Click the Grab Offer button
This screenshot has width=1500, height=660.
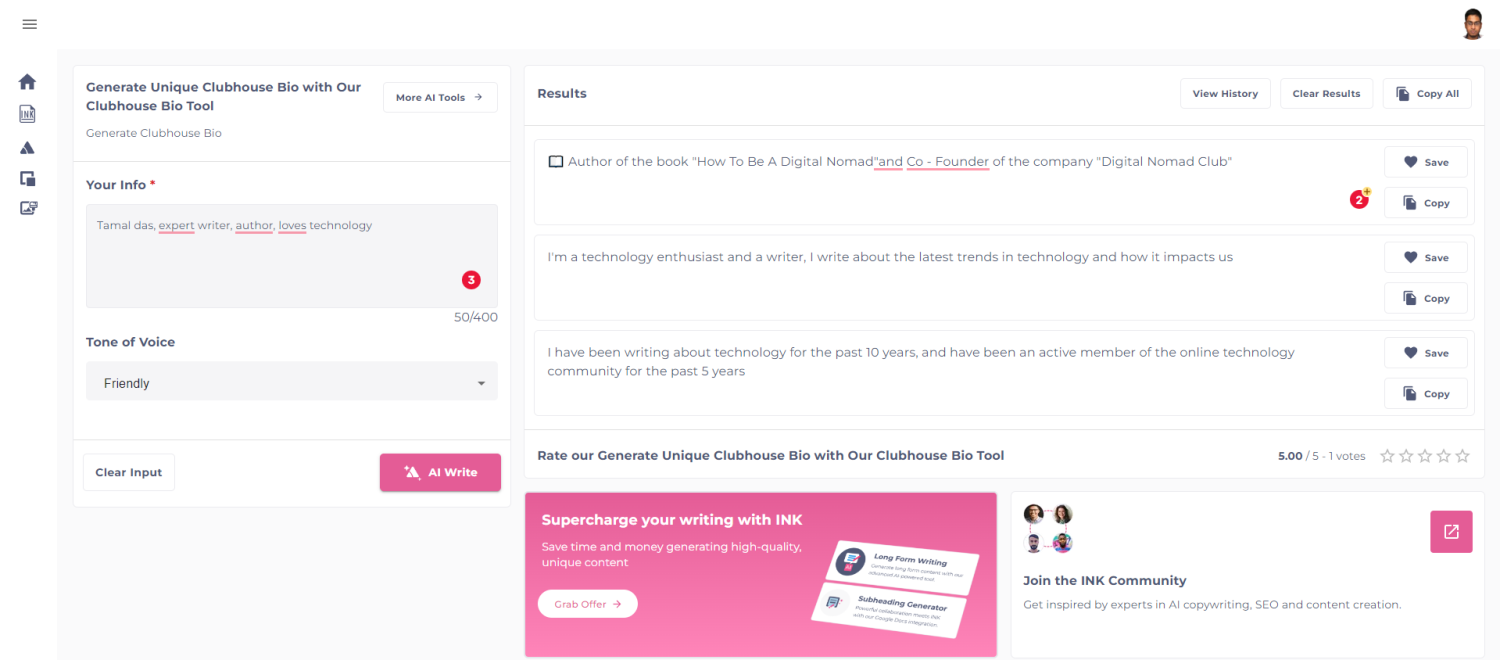tap(587, 604)
